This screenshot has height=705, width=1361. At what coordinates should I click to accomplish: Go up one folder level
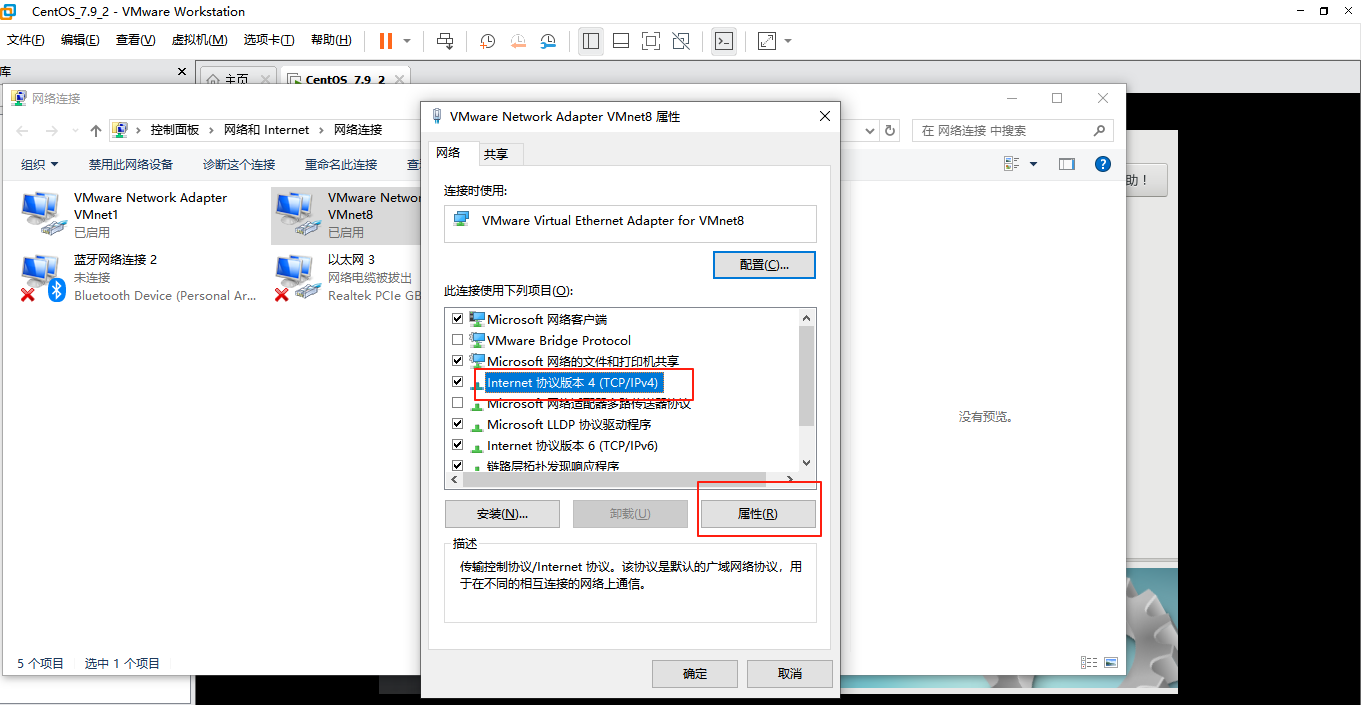96,130
